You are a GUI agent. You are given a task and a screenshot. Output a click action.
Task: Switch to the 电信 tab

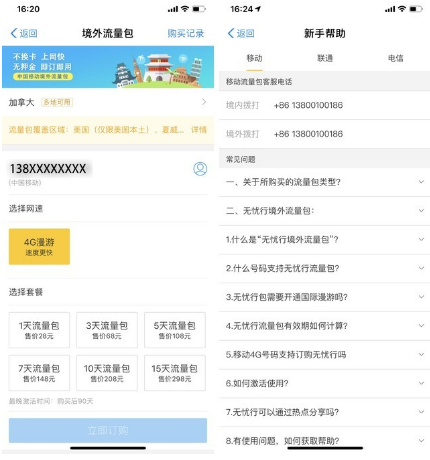(396, 58)
